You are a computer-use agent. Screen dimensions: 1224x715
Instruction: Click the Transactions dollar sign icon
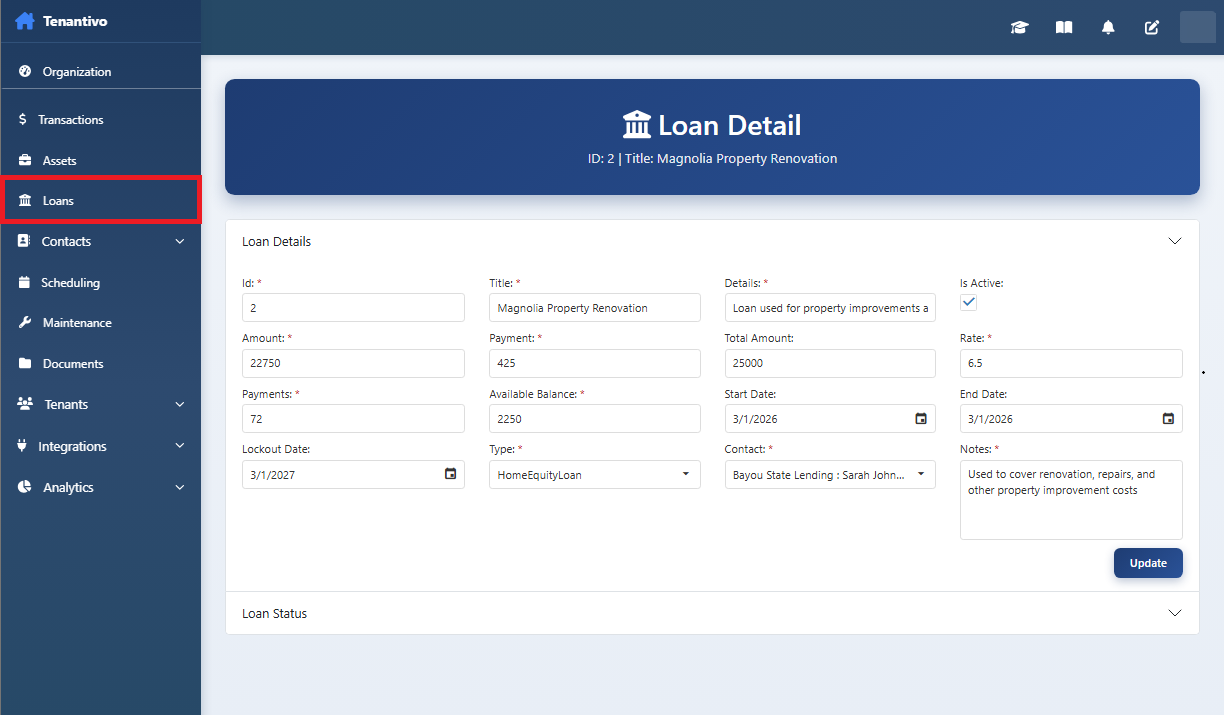pos(23,119)
